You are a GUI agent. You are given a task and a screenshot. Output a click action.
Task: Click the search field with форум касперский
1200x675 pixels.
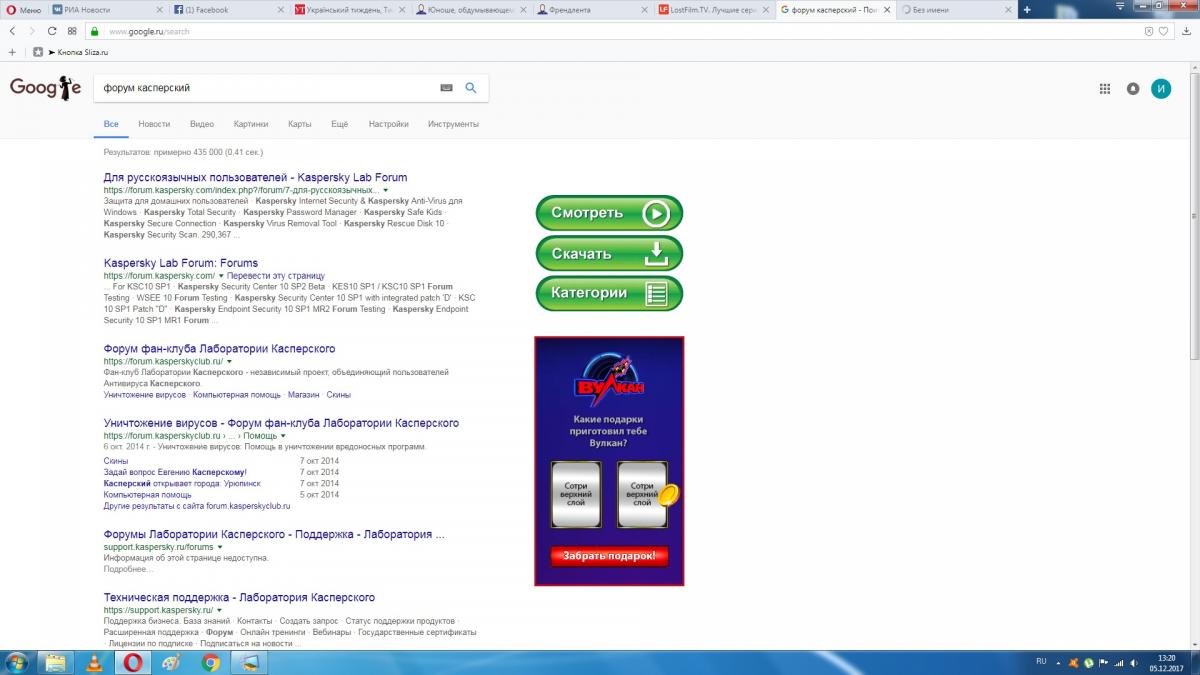[265, 88]
